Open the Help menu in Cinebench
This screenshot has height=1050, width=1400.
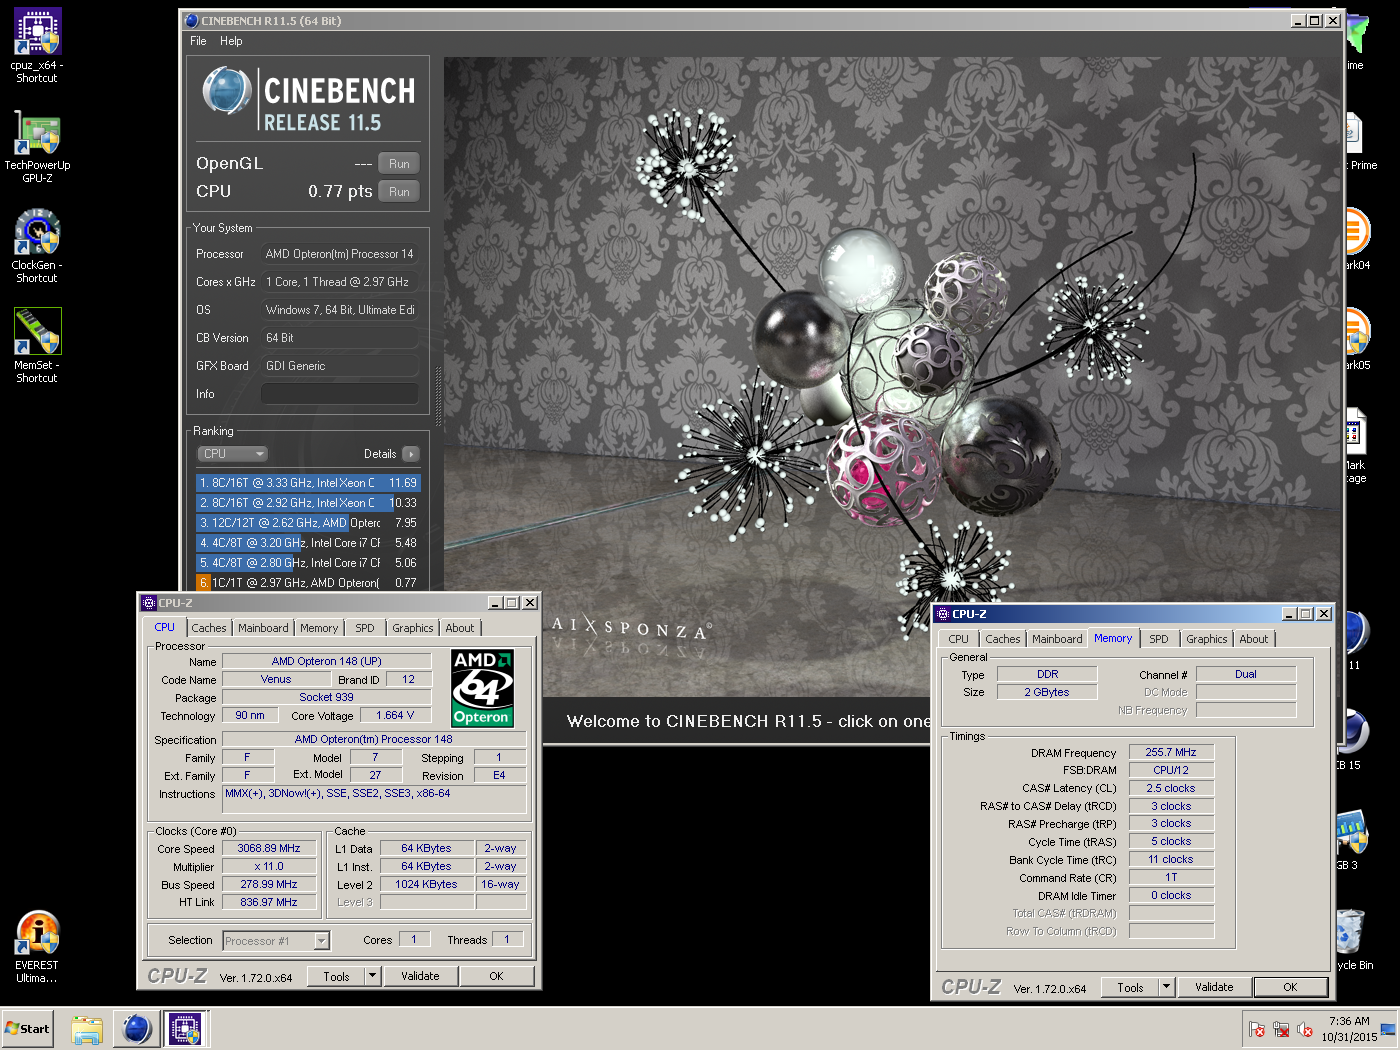(231, 41)
